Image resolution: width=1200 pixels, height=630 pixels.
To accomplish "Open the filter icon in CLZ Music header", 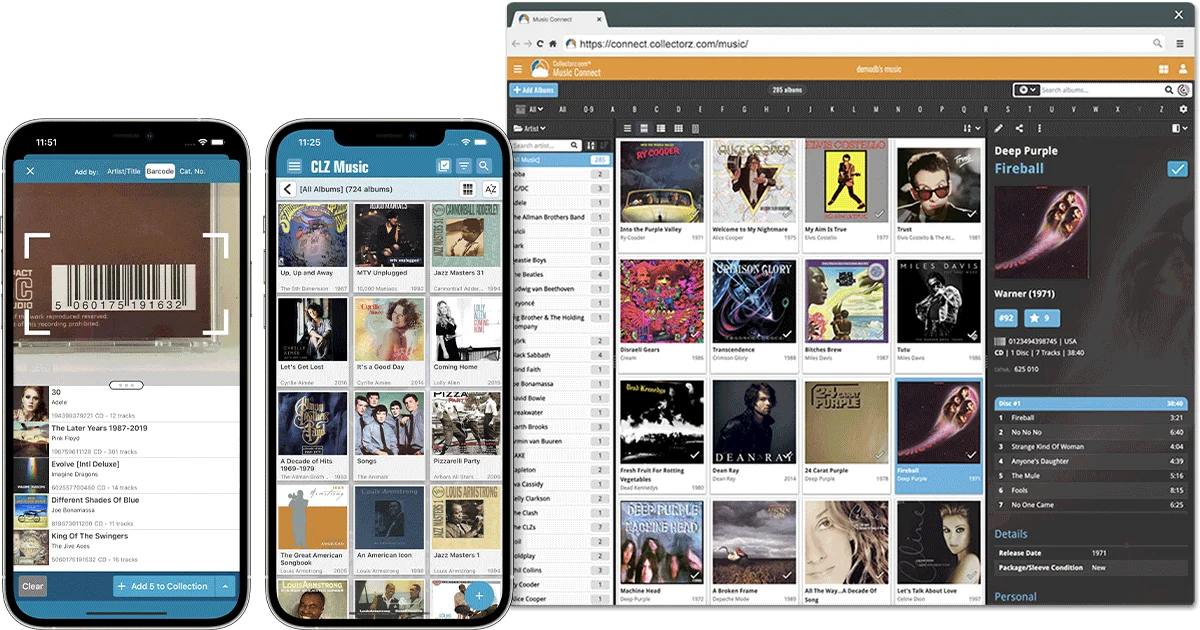I will point(464,166).
